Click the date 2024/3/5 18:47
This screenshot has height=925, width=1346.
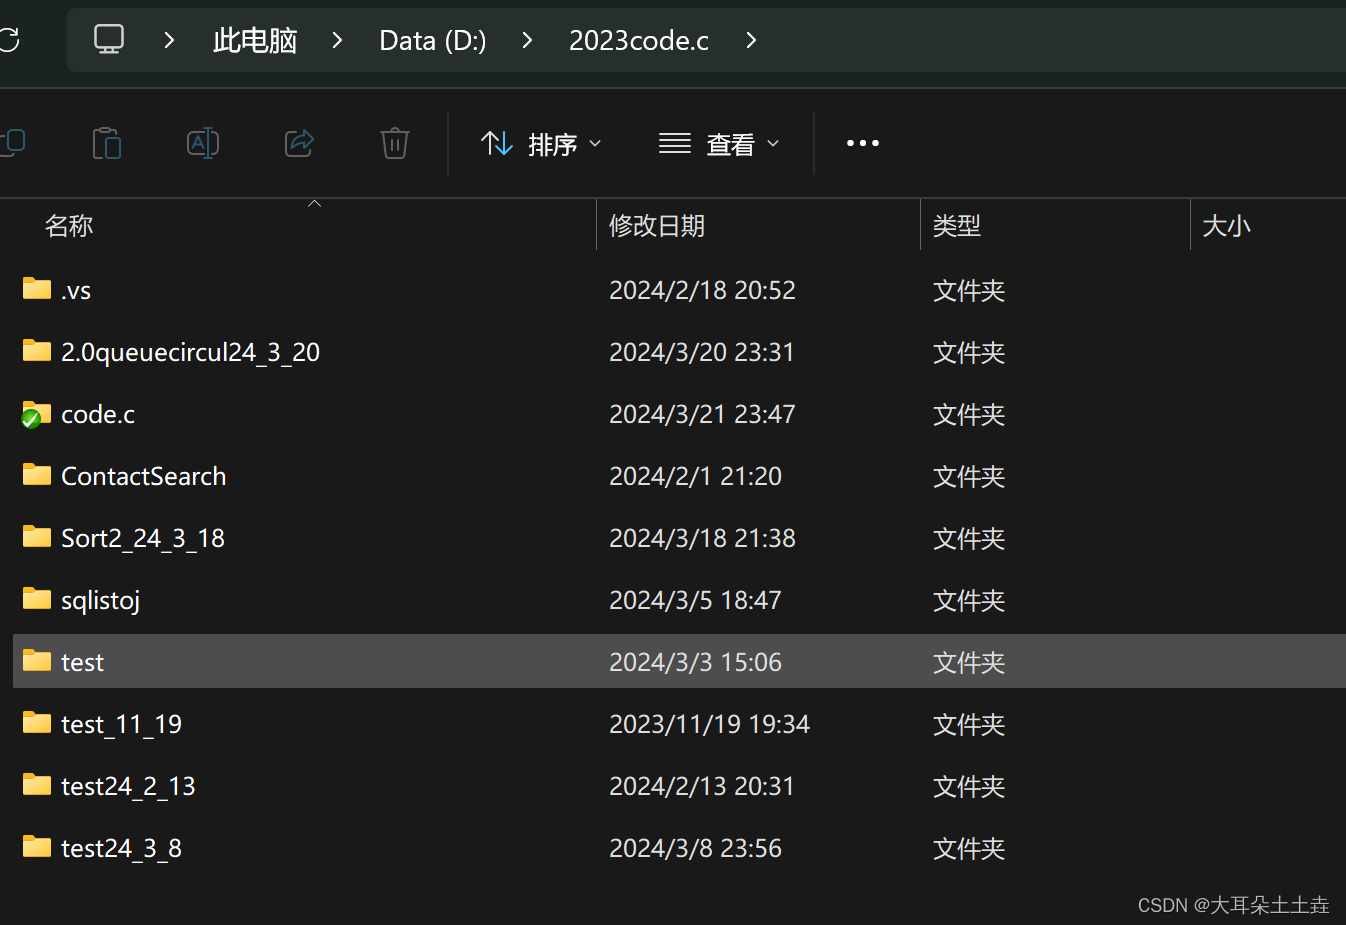click(695, 601)
